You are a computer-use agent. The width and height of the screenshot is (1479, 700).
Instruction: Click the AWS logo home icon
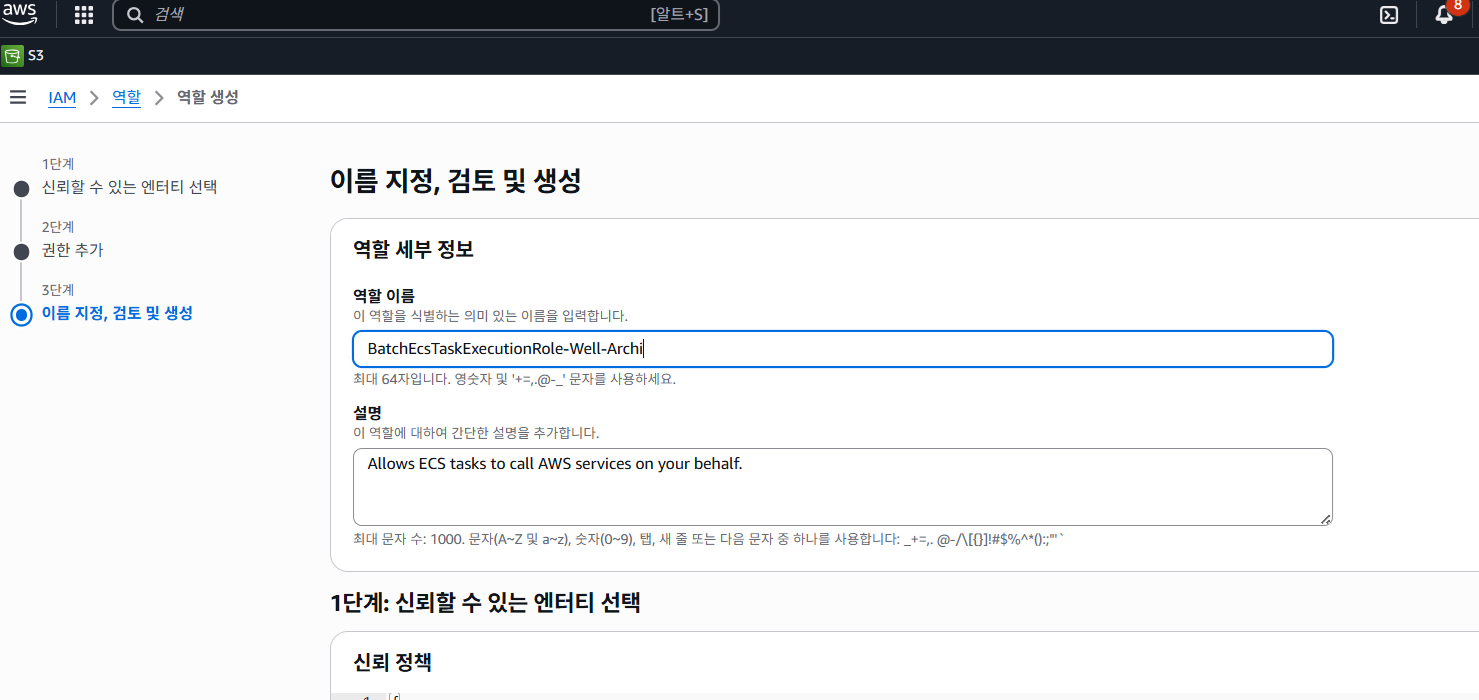point(19,14)
